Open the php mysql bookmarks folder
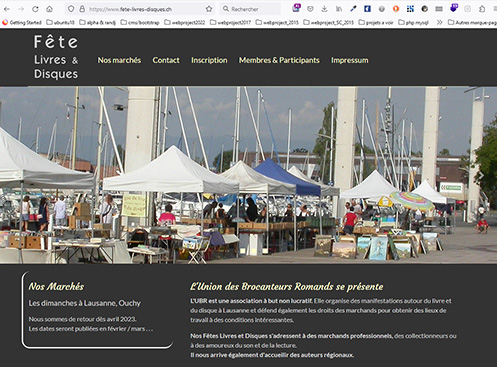This screenshot has width=497, height=367. tap(413, 22)
